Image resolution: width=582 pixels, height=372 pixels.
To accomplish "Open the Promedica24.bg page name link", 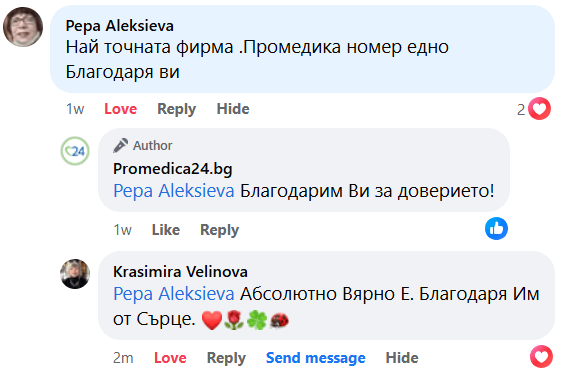I will (x=173, y=169).
